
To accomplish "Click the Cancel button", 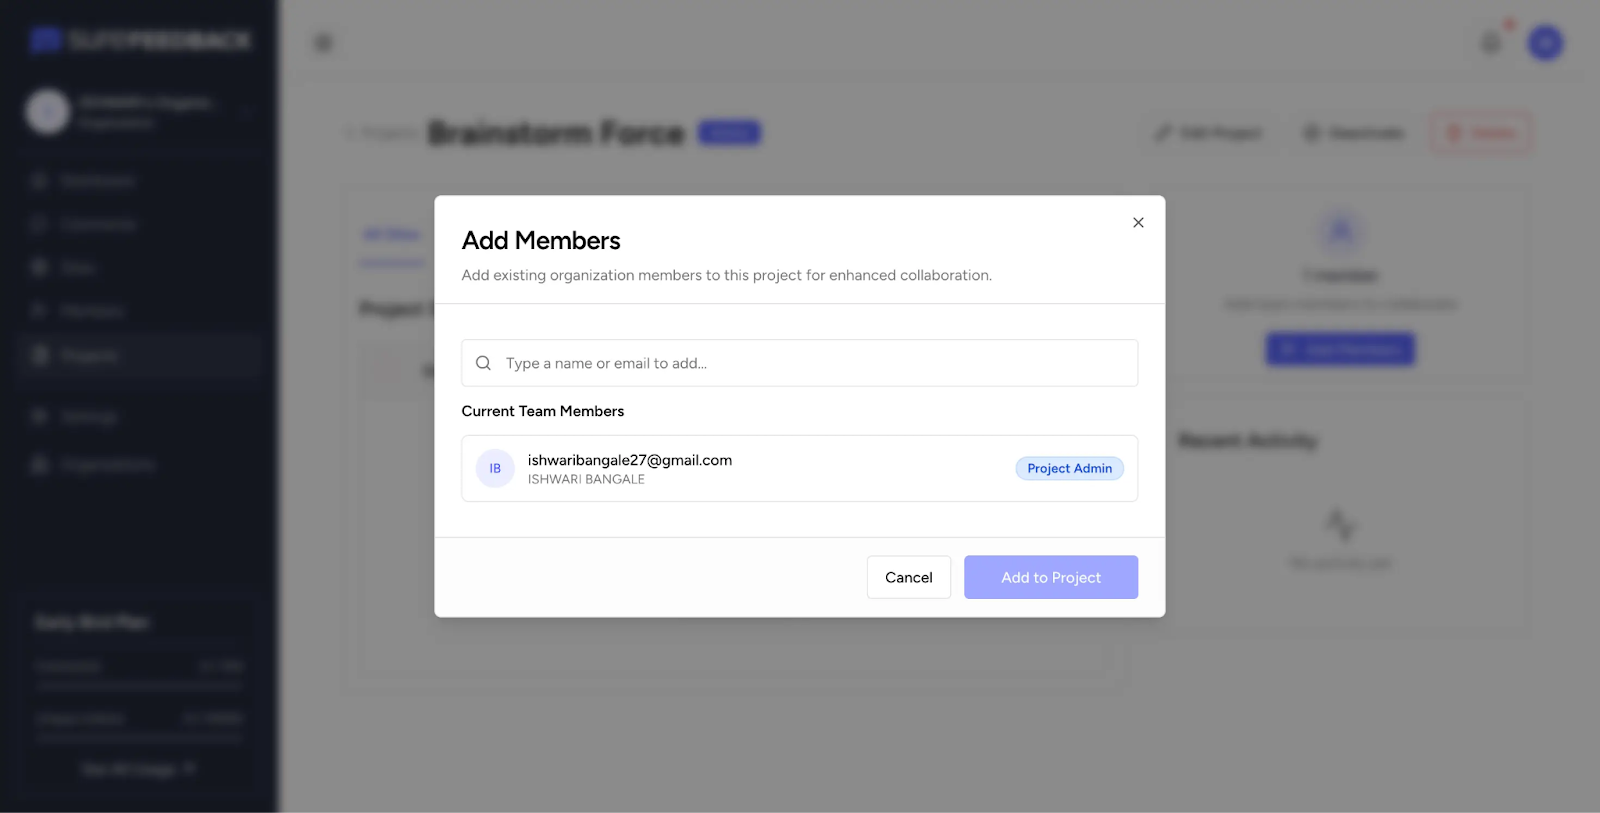I will click(908, 577).
